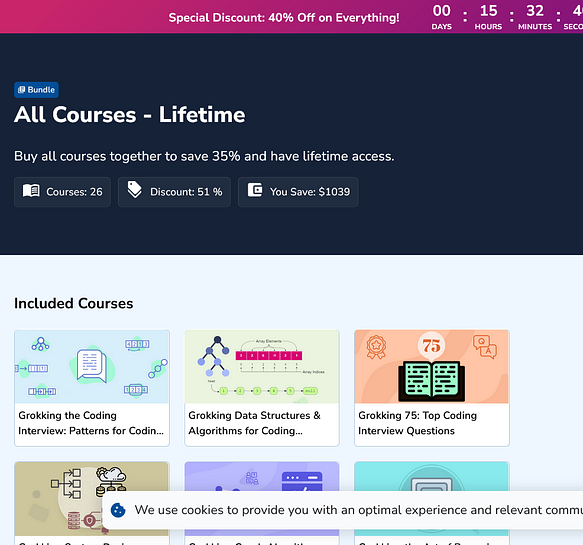
Task: Open the teal course card thumbnail
Action: 432,476
